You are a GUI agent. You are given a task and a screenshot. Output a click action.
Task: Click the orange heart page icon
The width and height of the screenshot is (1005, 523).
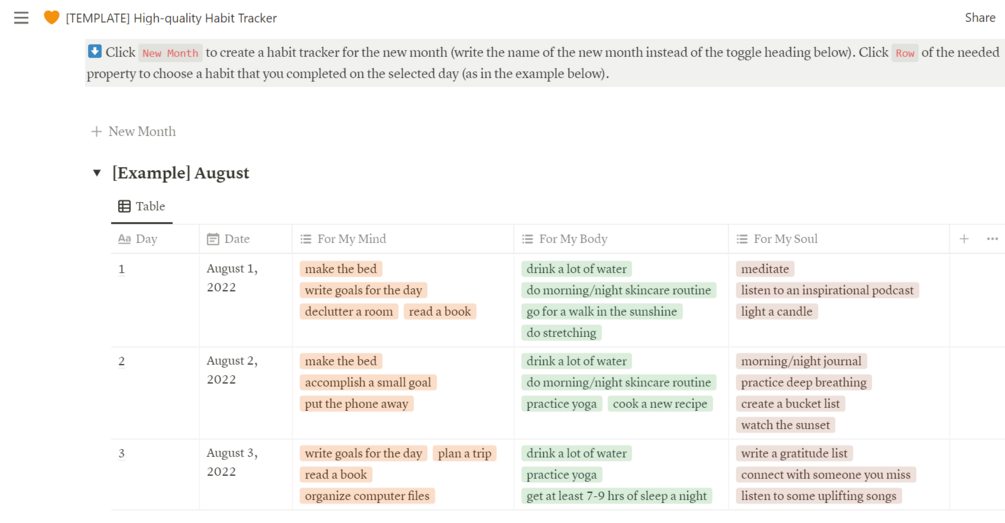coord(51,18)
